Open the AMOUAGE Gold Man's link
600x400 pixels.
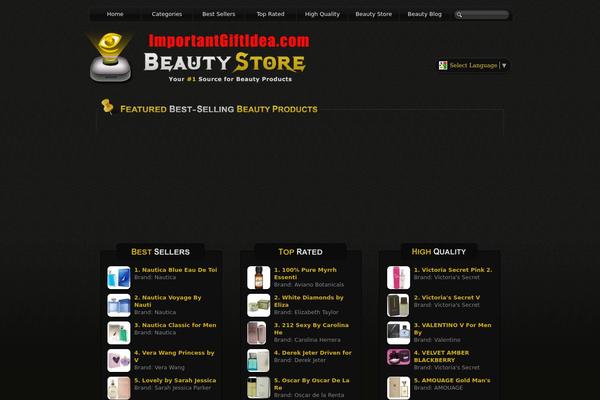click(x=452, y=380)
